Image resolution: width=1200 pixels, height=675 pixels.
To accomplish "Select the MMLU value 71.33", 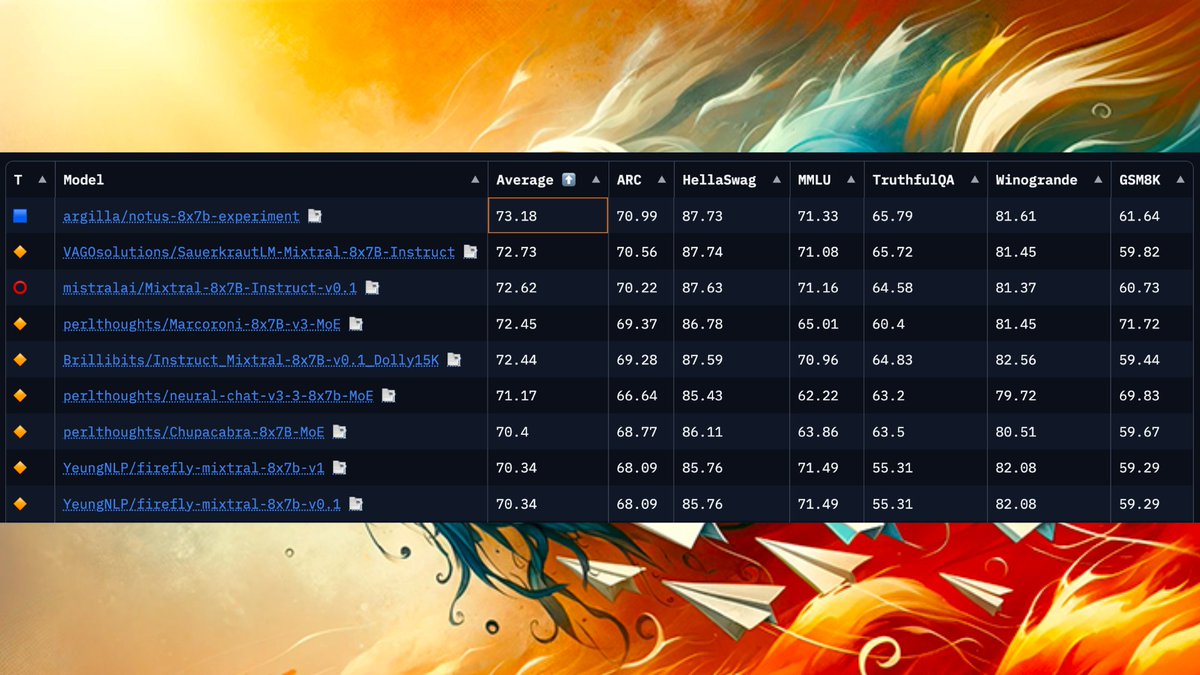I will point(818,216).
